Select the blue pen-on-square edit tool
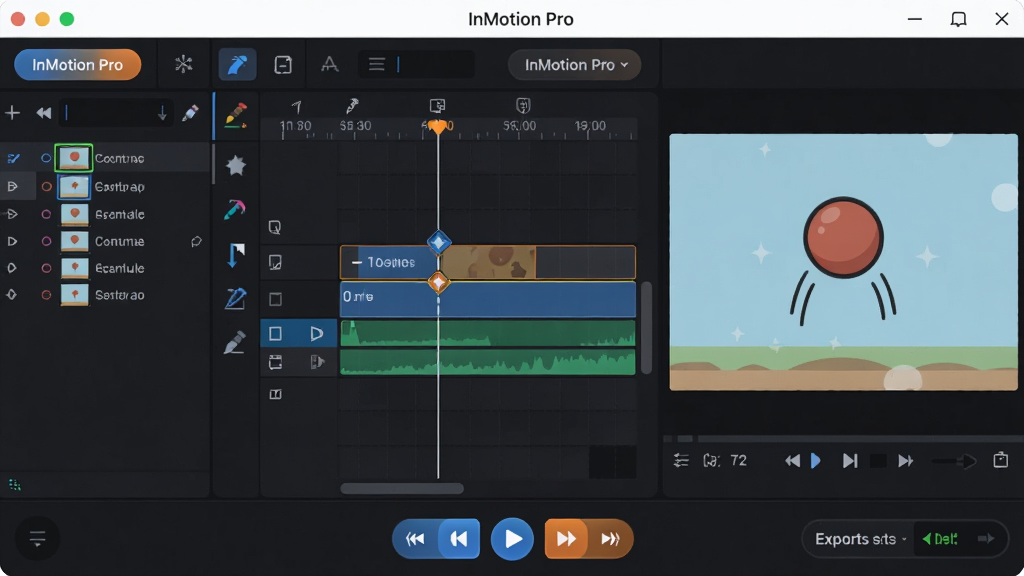The width and height of the screenshot is (1024, 576). (235, 298)
